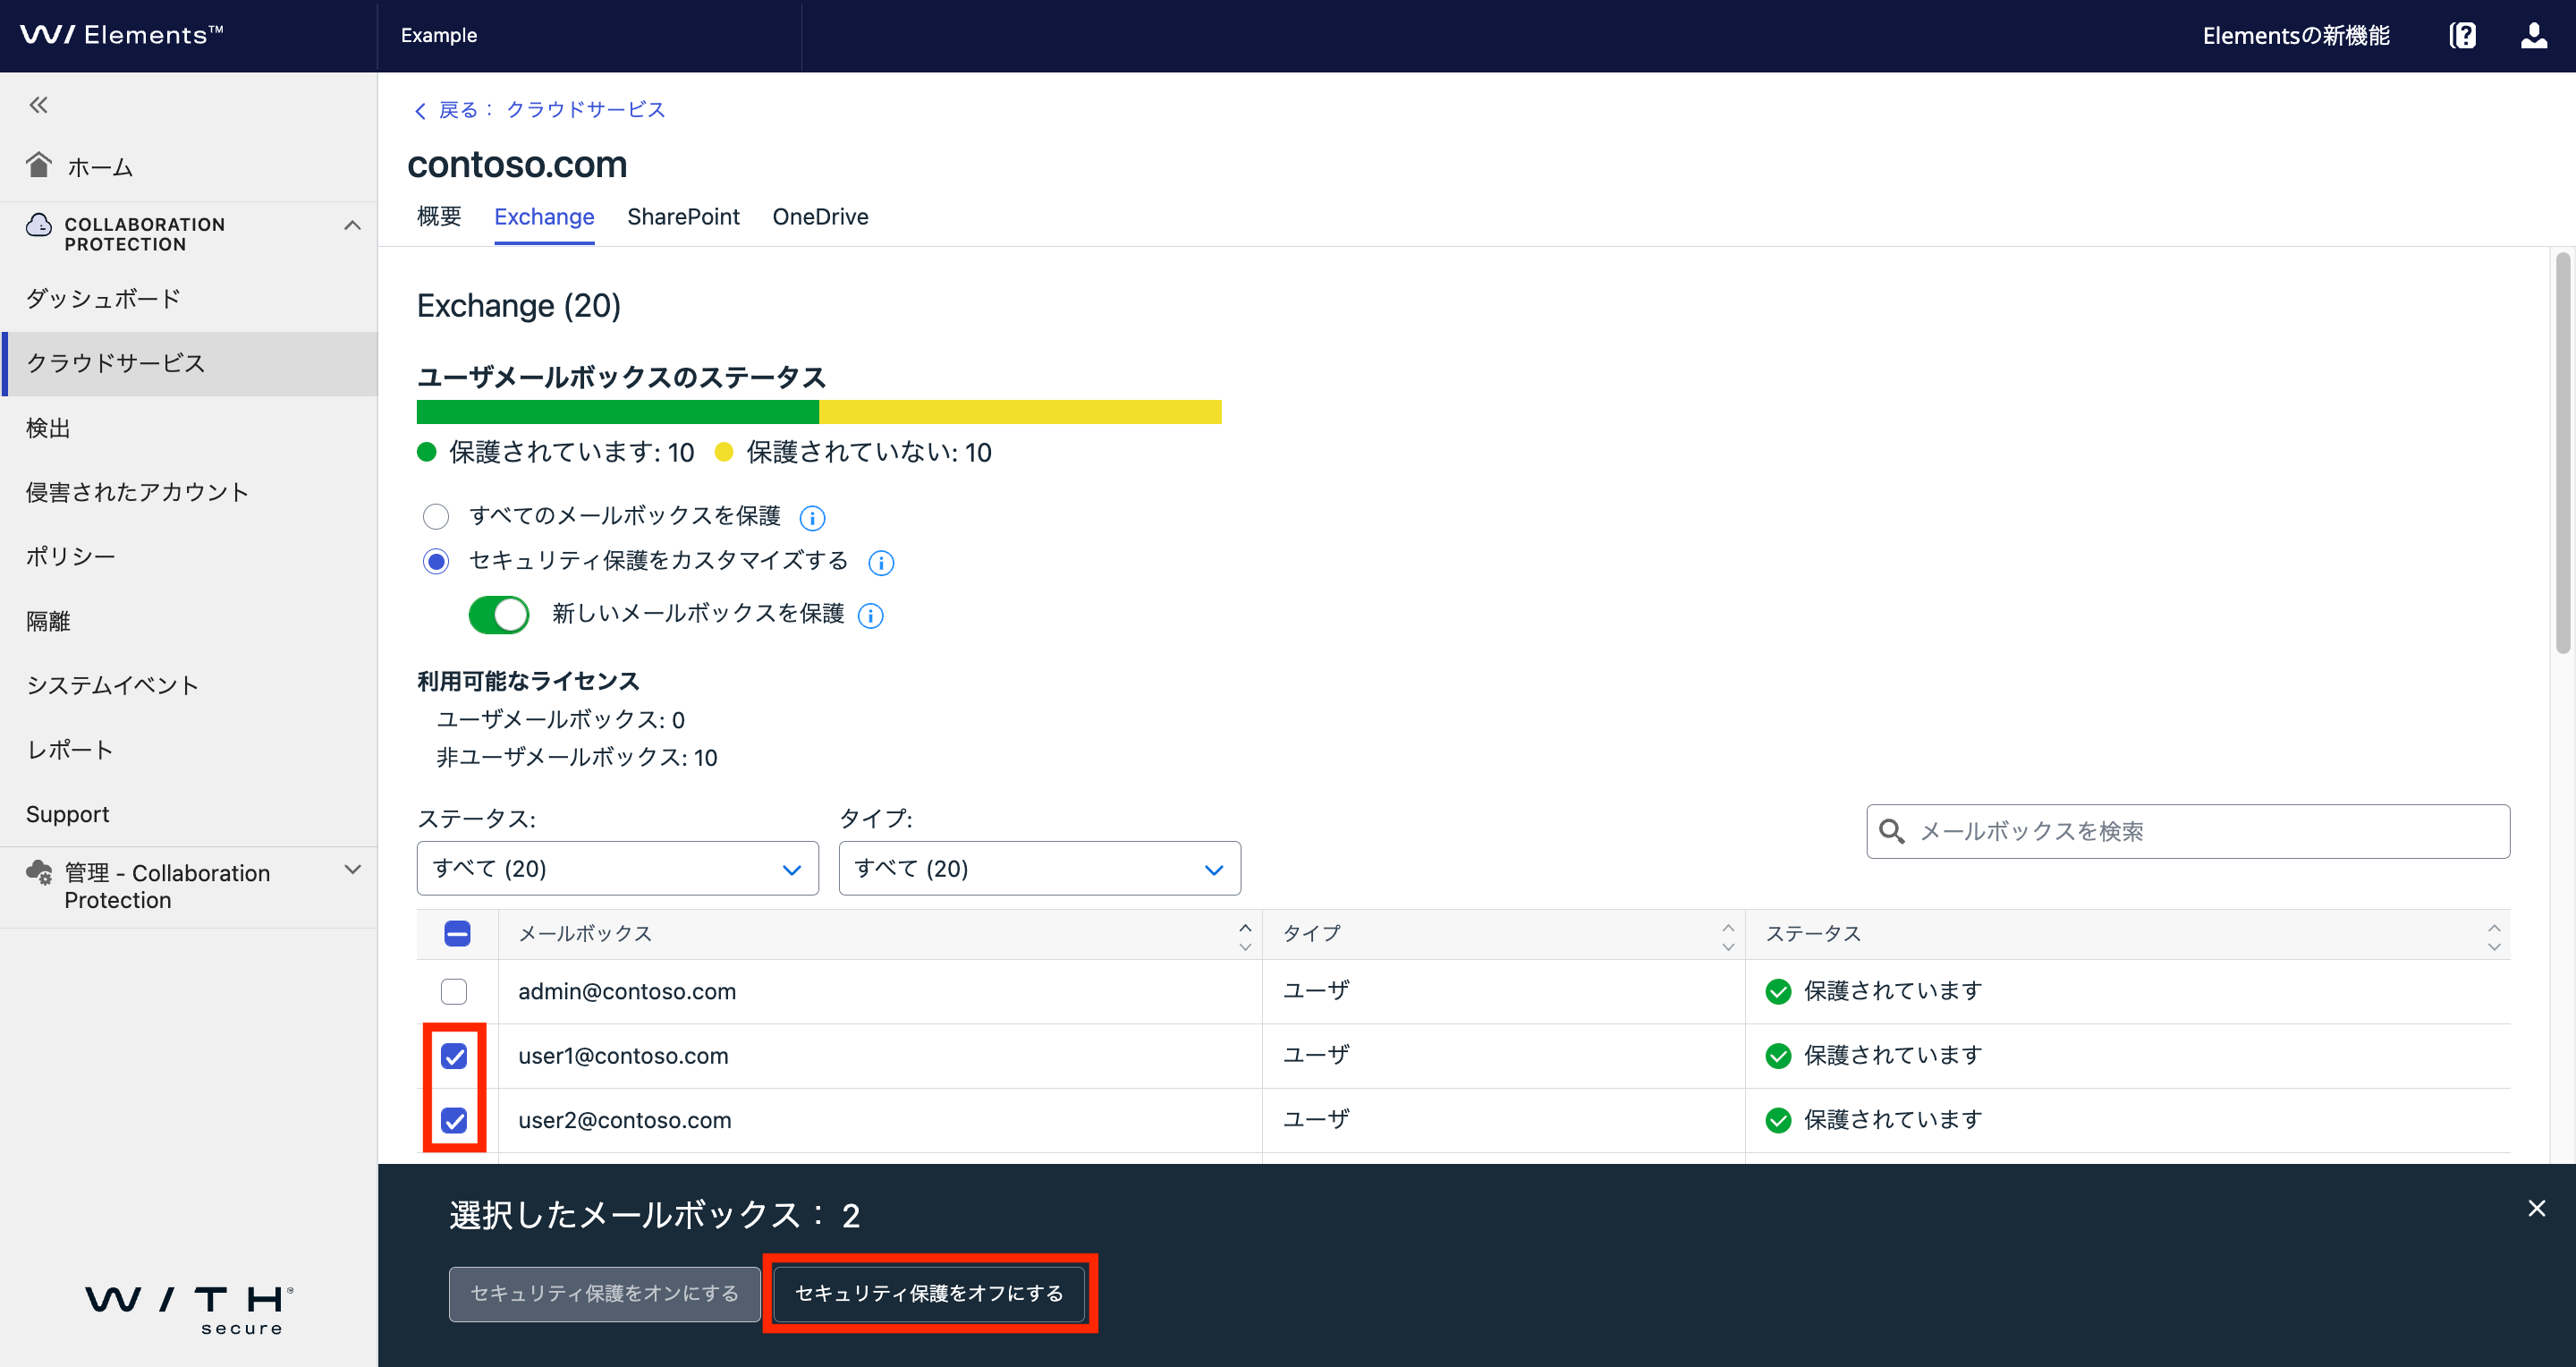The width and height of the screenshot is (2576, 1367).
Task: Click 非ユーザメールボックス: 10 license text
Action: pyautogui.click(x=577, y=758)
